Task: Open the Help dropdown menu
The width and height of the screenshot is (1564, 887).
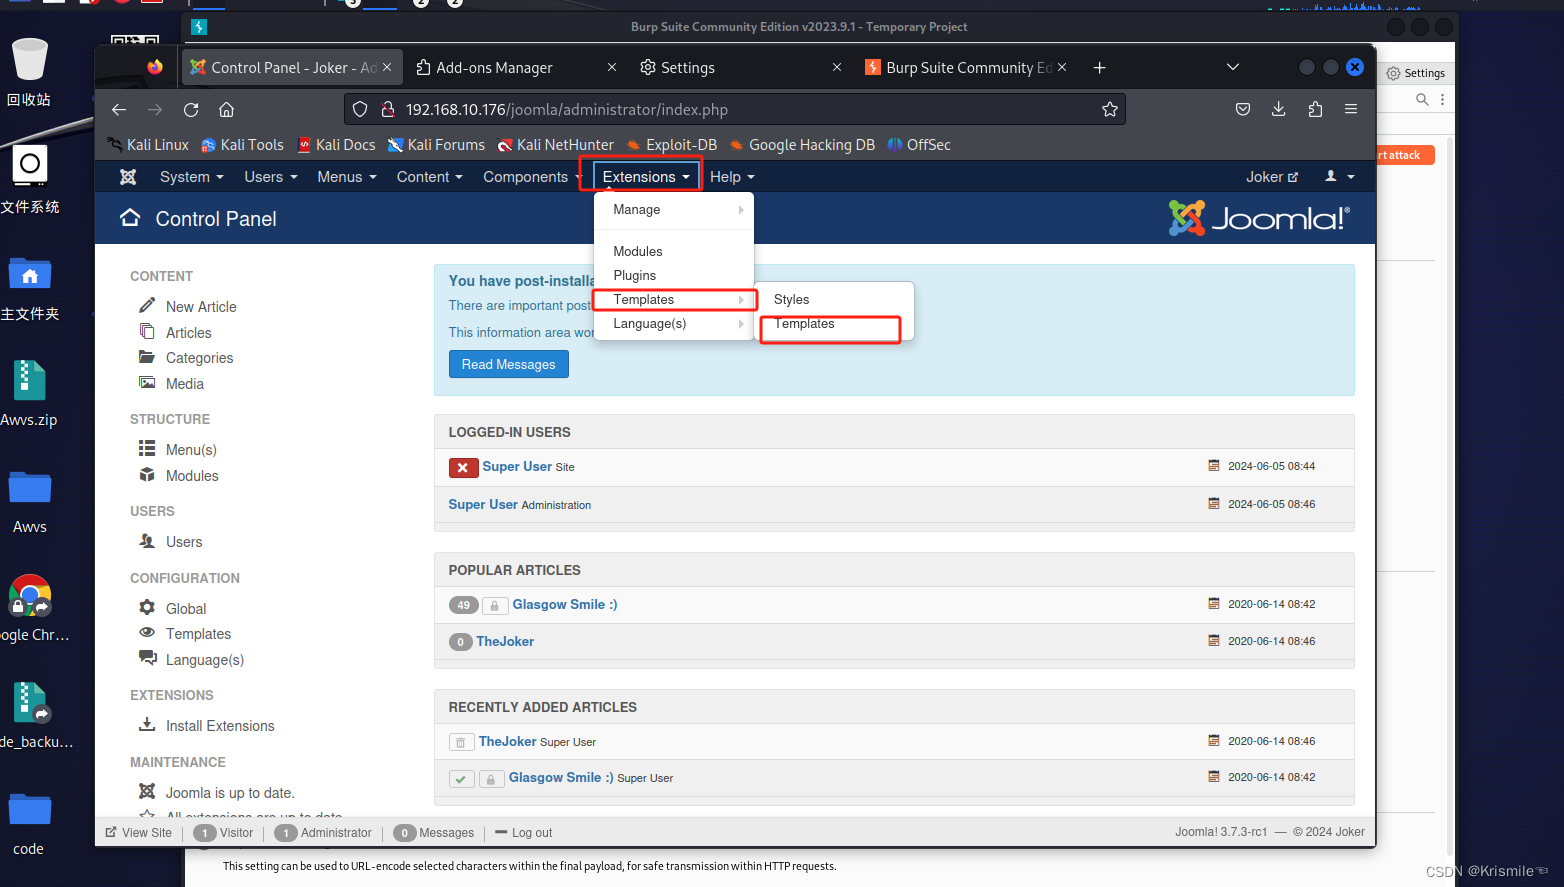Action: click(x=732, y=177)
